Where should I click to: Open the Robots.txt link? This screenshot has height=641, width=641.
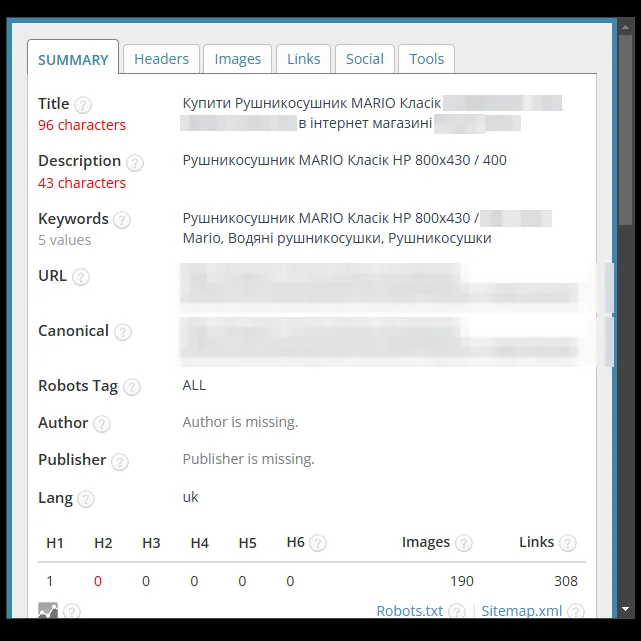(x=409, y=611)
